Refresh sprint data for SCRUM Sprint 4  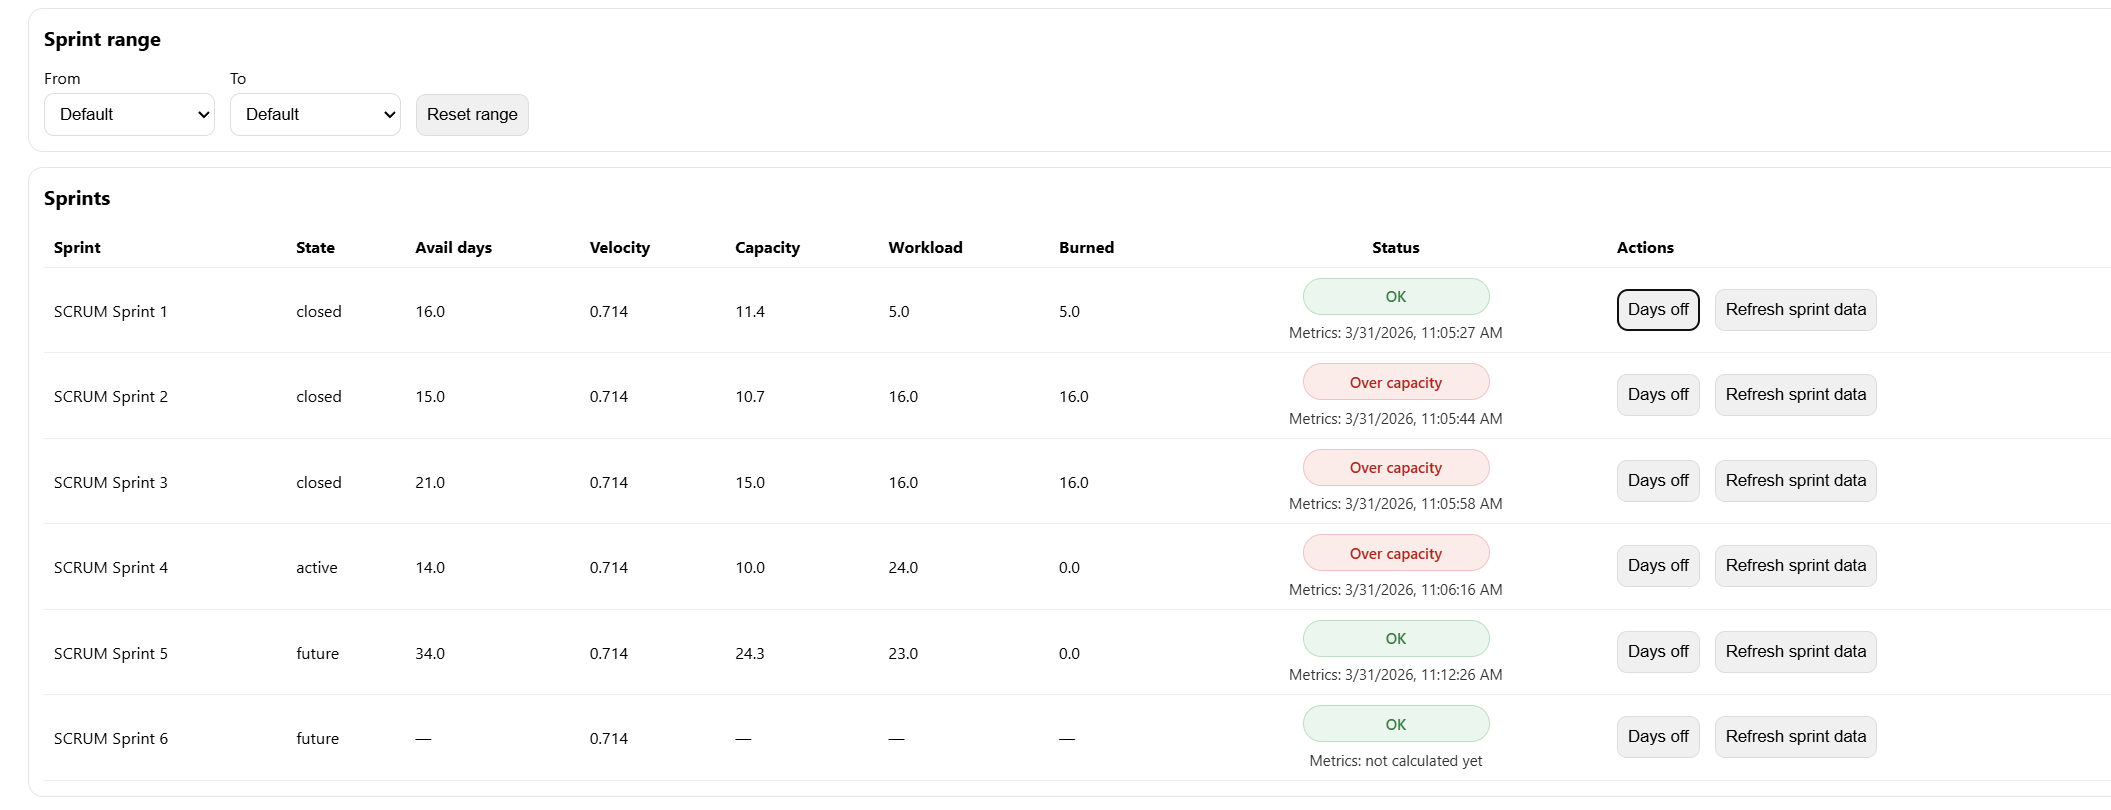point(1795,566)
